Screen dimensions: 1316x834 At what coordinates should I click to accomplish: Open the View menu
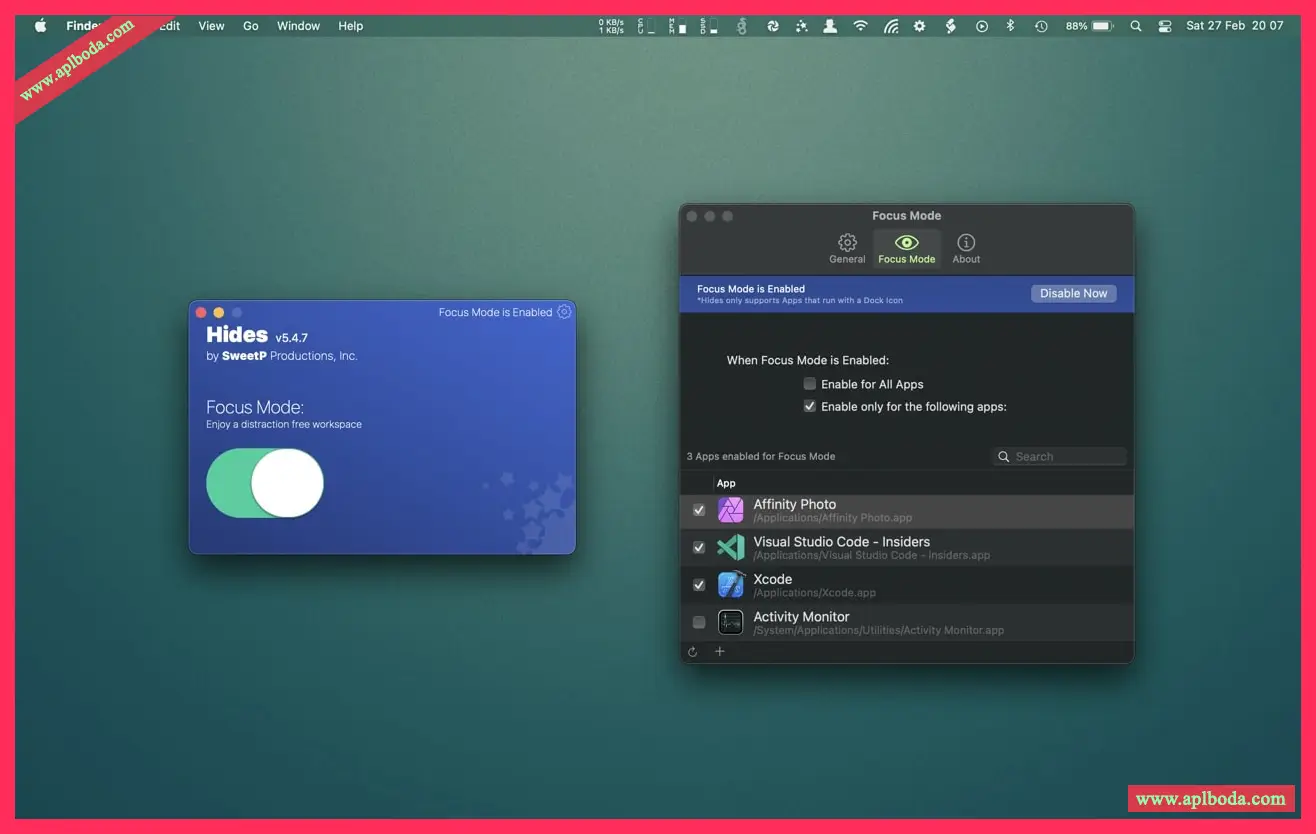click(211, 26)
